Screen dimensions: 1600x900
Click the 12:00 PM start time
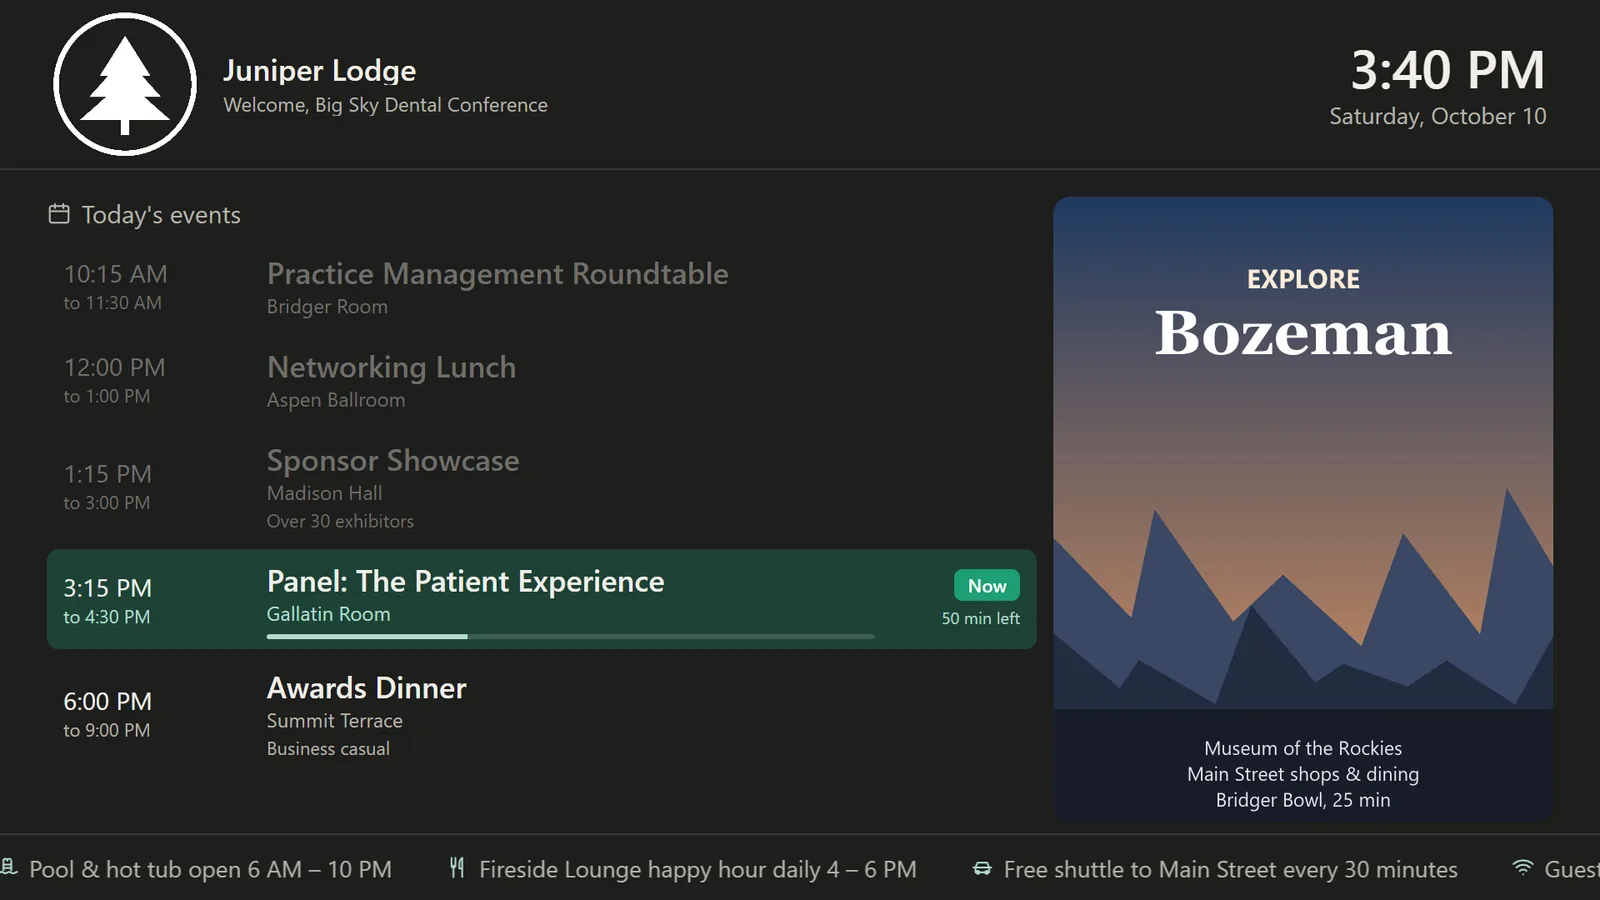115,367
